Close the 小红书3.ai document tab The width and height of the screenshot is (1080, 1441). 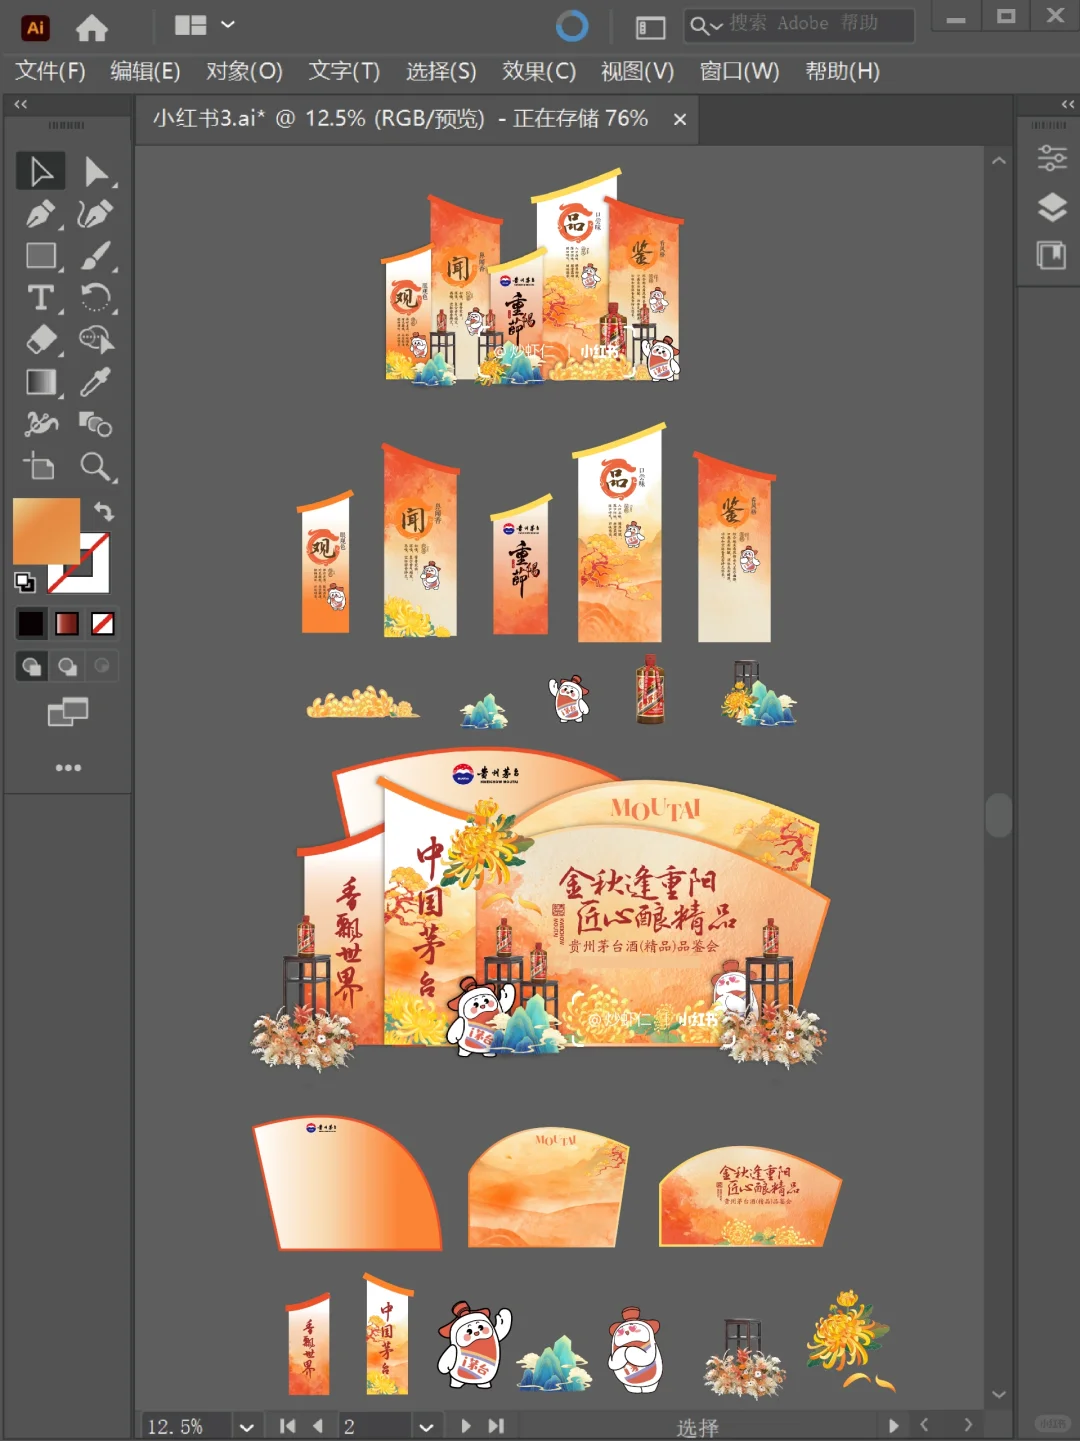point(680,119)
